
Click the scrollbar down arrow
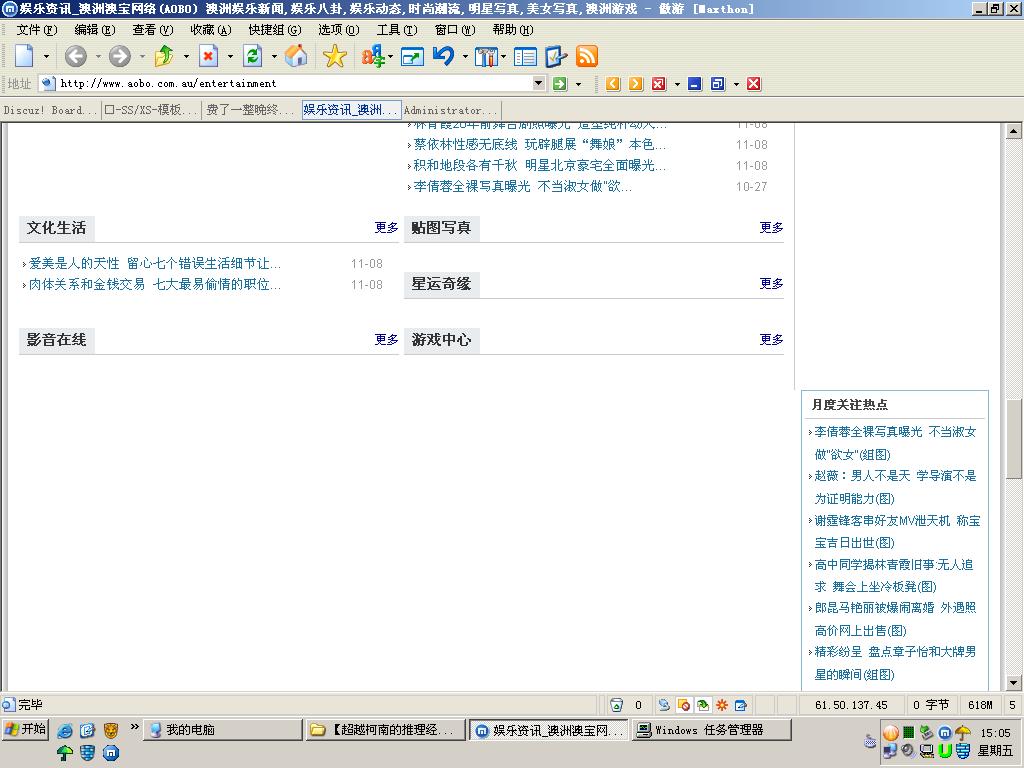pos(1014,683)
